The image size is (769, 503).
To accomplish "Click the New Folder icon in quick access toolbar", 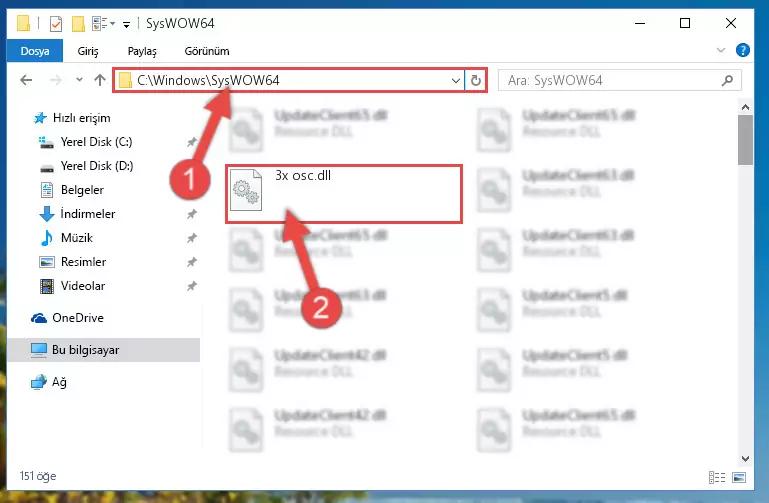I will pyautogui.click(x=78, y=24).
